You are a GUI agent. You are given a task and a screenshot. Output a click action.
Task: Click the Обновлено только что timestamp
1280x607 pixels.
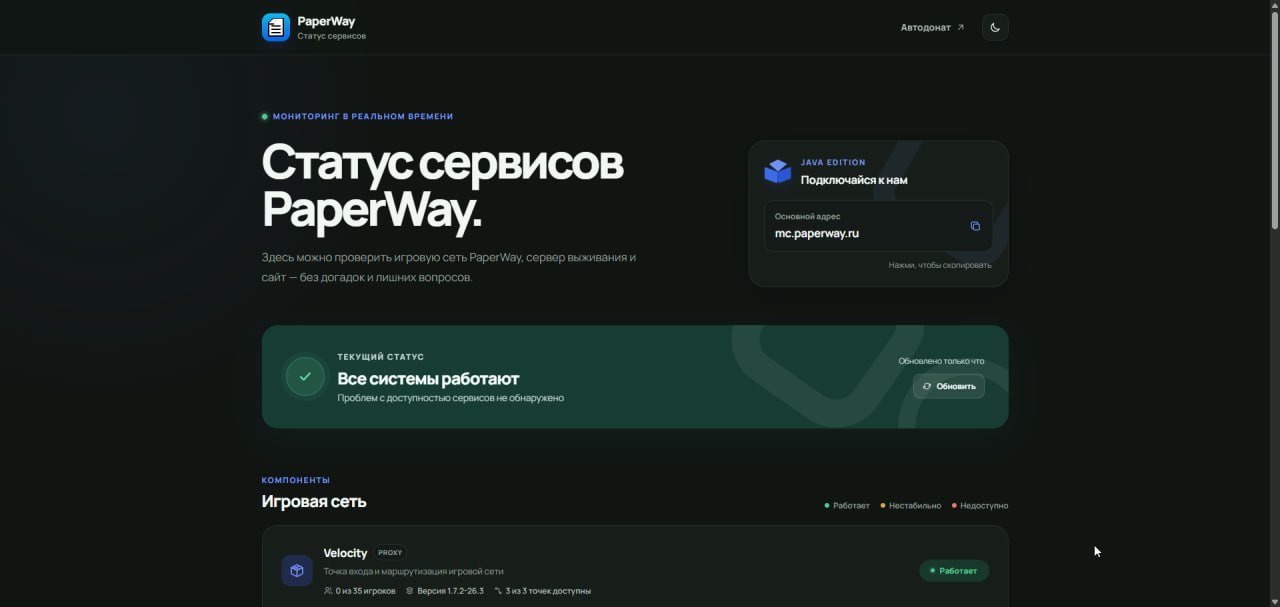[941, 361]
